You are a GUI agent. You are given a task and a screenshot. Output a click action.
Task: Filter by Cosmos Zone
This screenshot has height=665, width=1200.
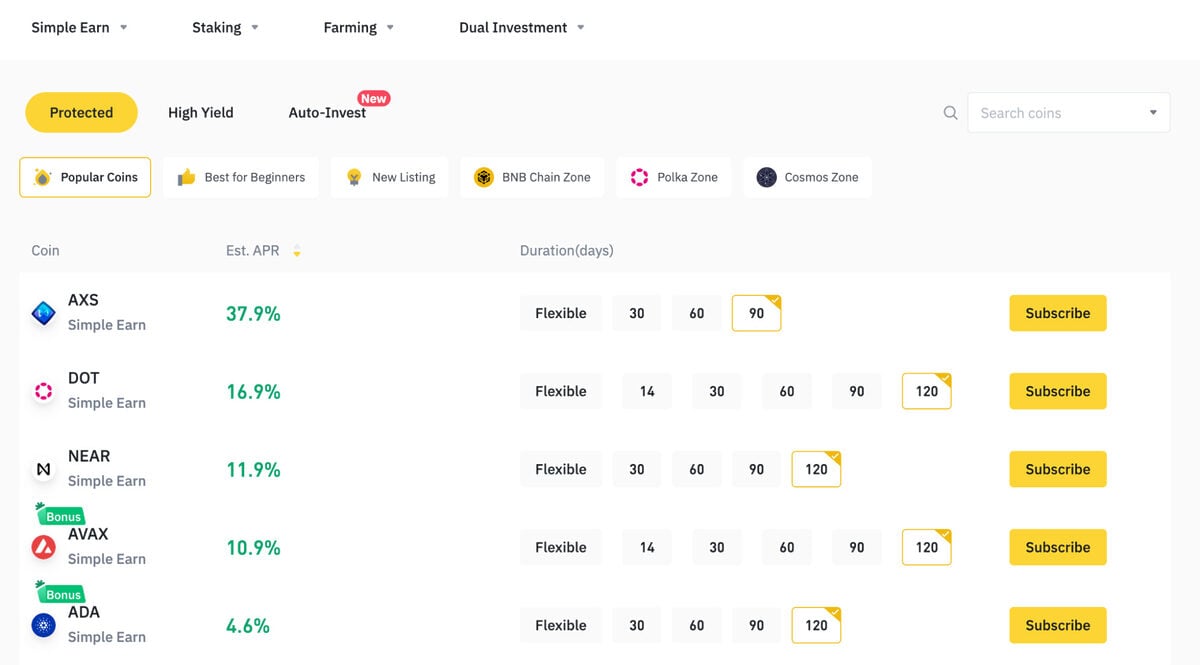tap(807, 177)
